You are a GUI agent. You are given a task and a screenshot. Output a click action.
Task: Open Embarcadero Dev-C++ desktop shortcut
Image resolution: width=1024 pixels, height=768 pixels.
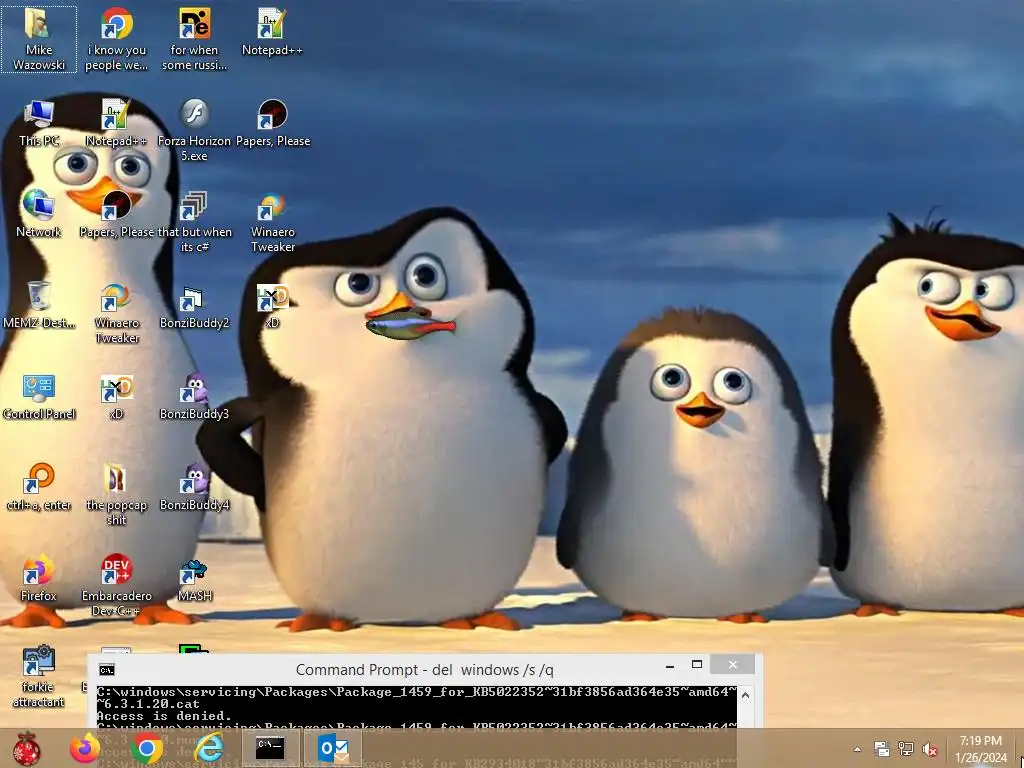coord(116,585)
